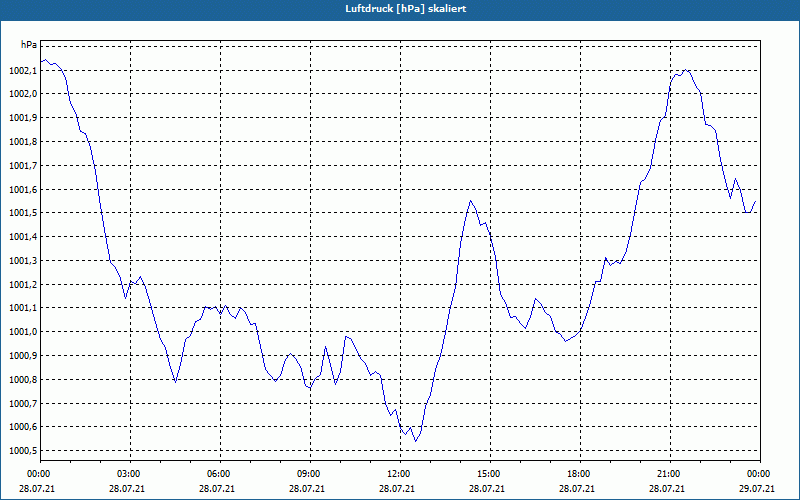
Task: Pick the y-axis tick label 1001,7
Action: click(x=23, y=166)
